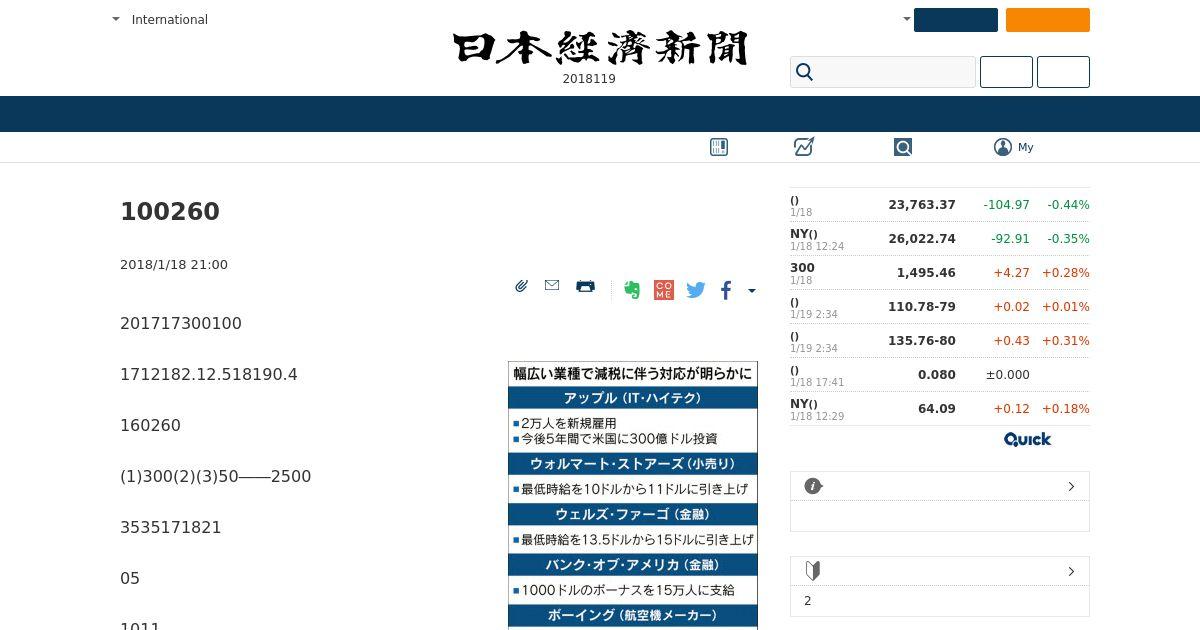This screenshot has height=630, width=1200.
Task: Print the article with printer icon
Action: click(586, 286)
